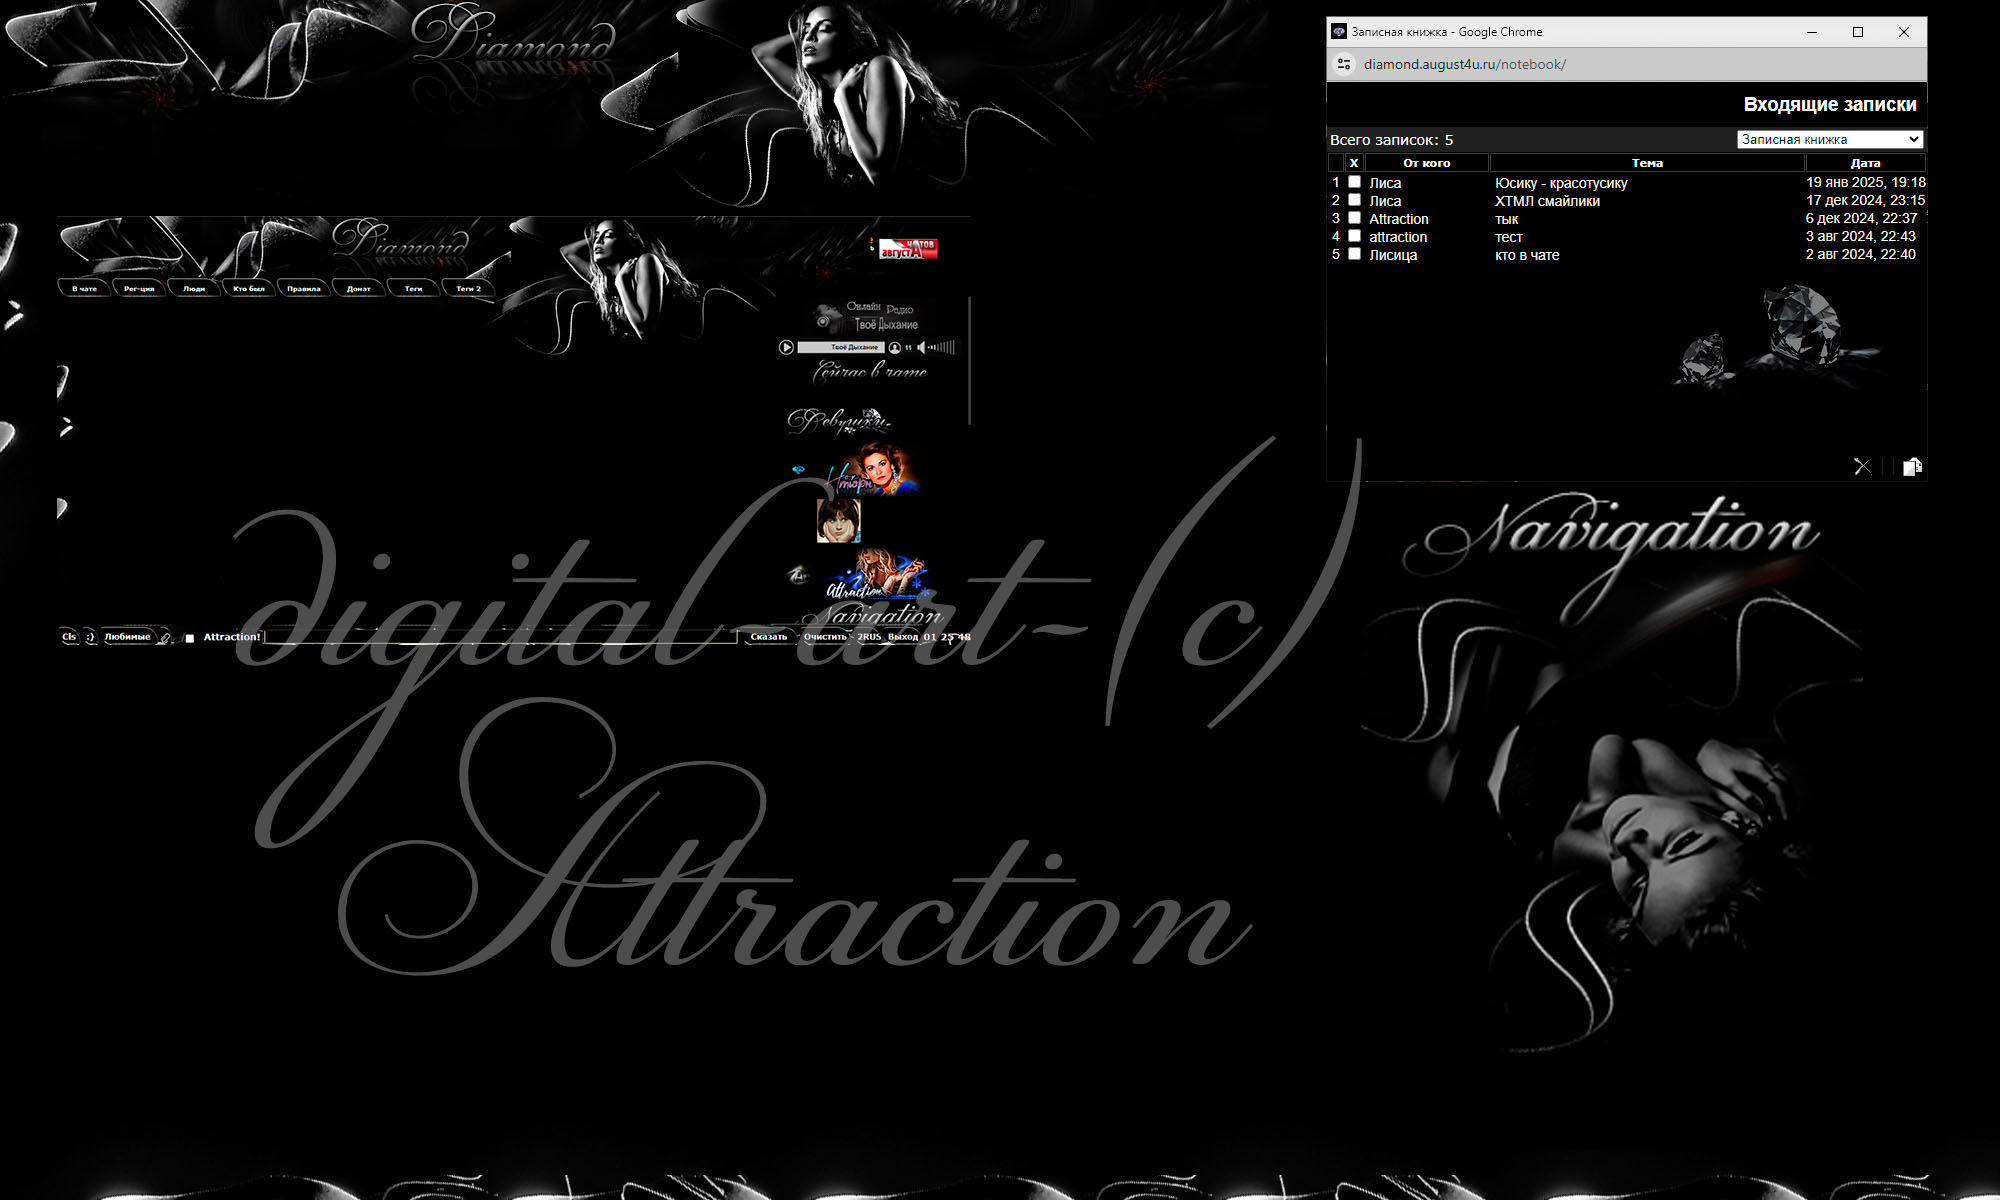Check the box for note from Лисица
2000x1200 pixels.
click(x=1354, y=254)
